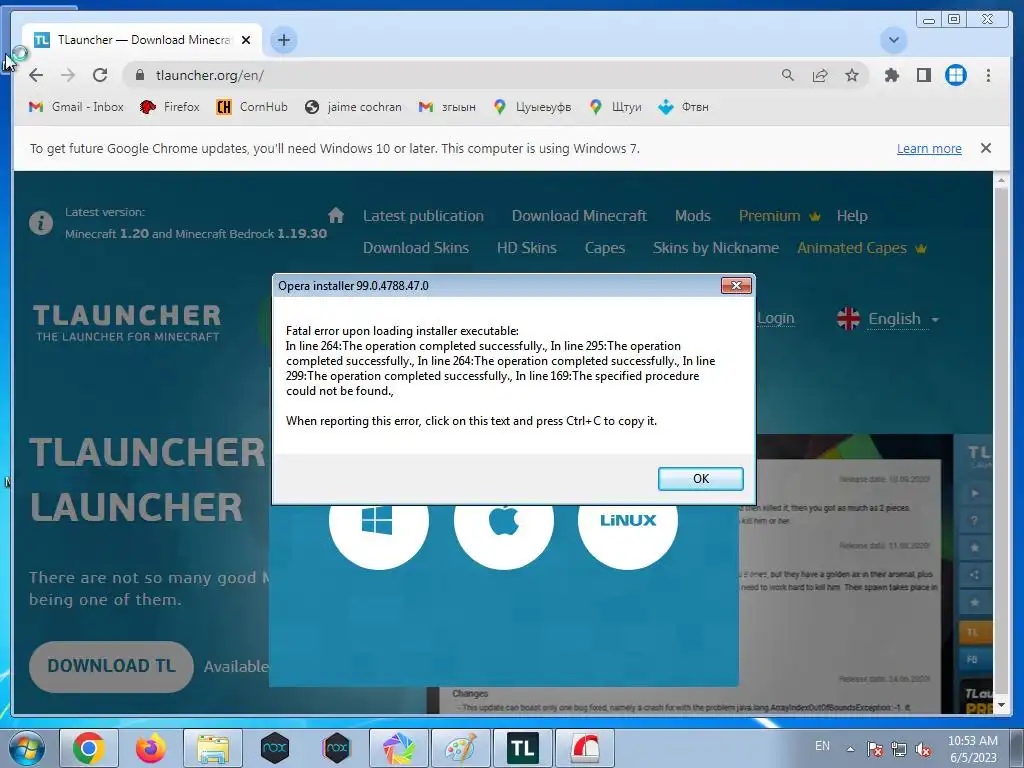Click the browser forward arrow
1024x768 pixels.
click(x=68, y=75)
